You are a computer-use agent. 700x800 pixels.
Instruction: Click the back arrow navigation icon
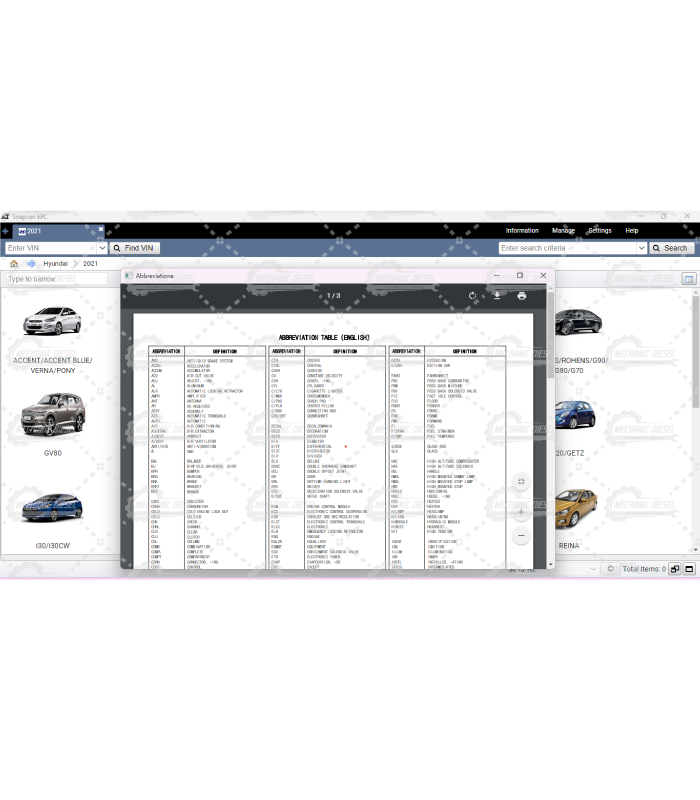[31, 263]
